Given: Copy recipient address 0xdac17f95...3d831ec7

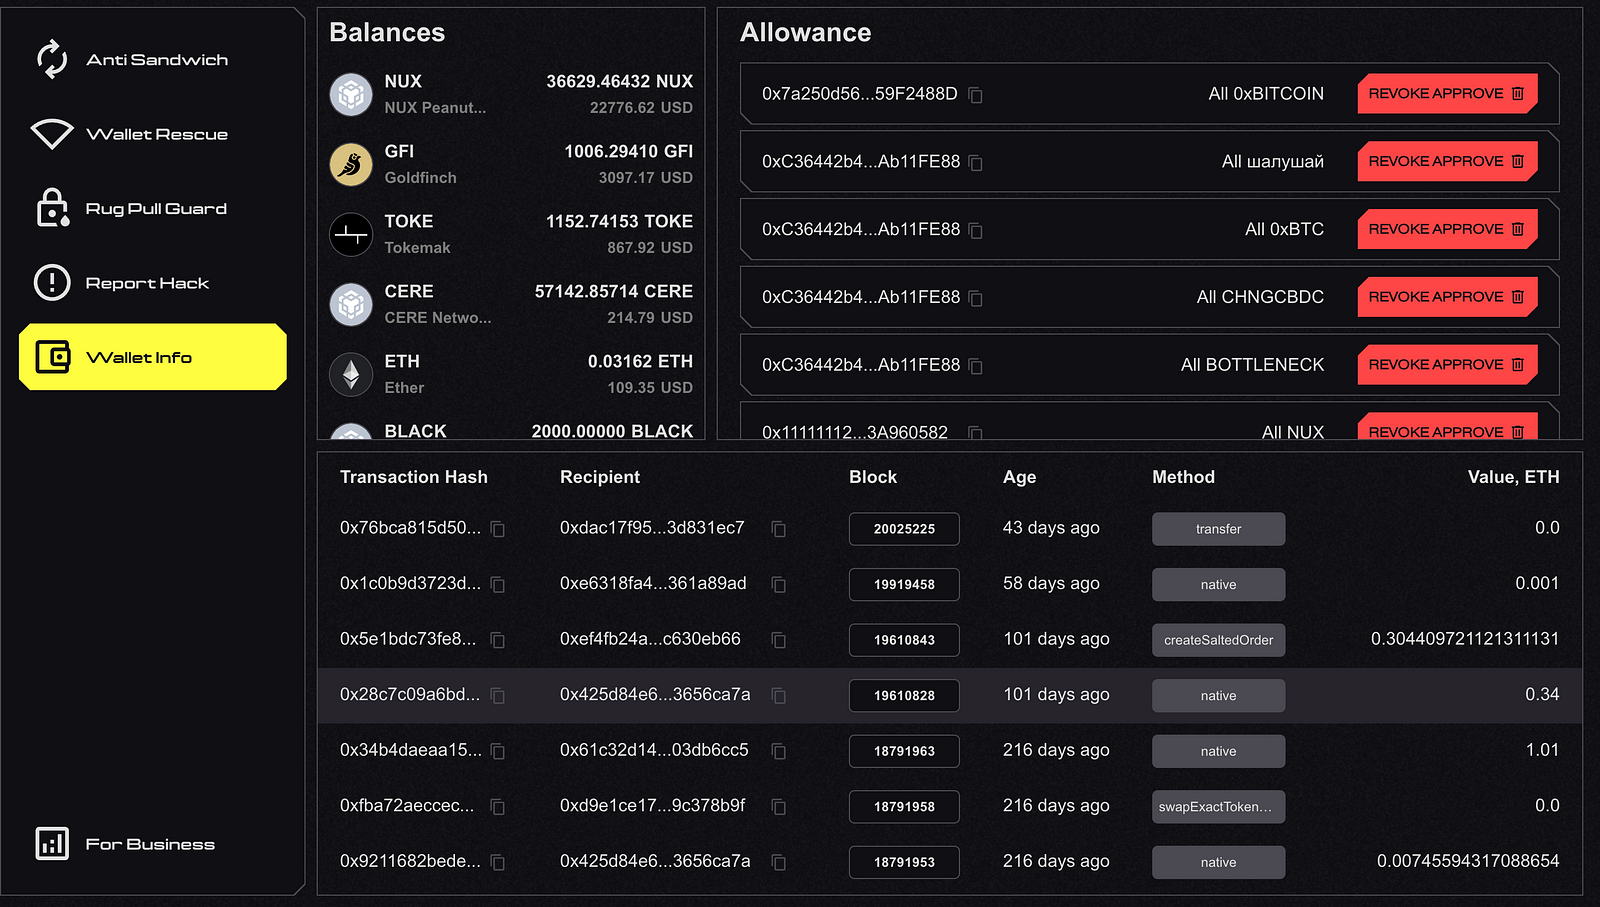Looking at the screenshot, I should [x=779, y=529].
